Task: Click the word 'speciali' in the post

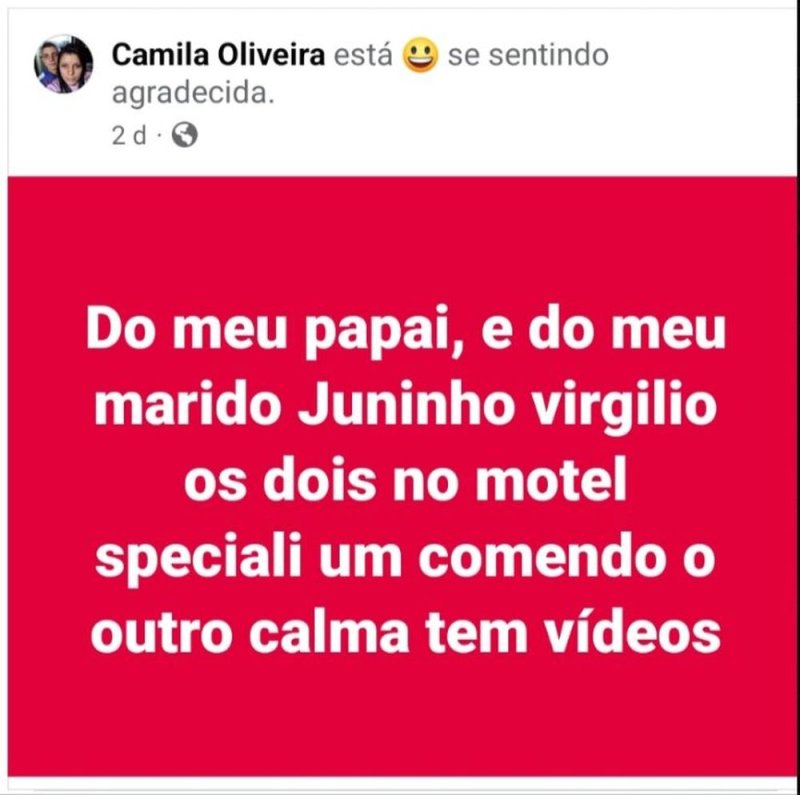Action: coord(198,560)
